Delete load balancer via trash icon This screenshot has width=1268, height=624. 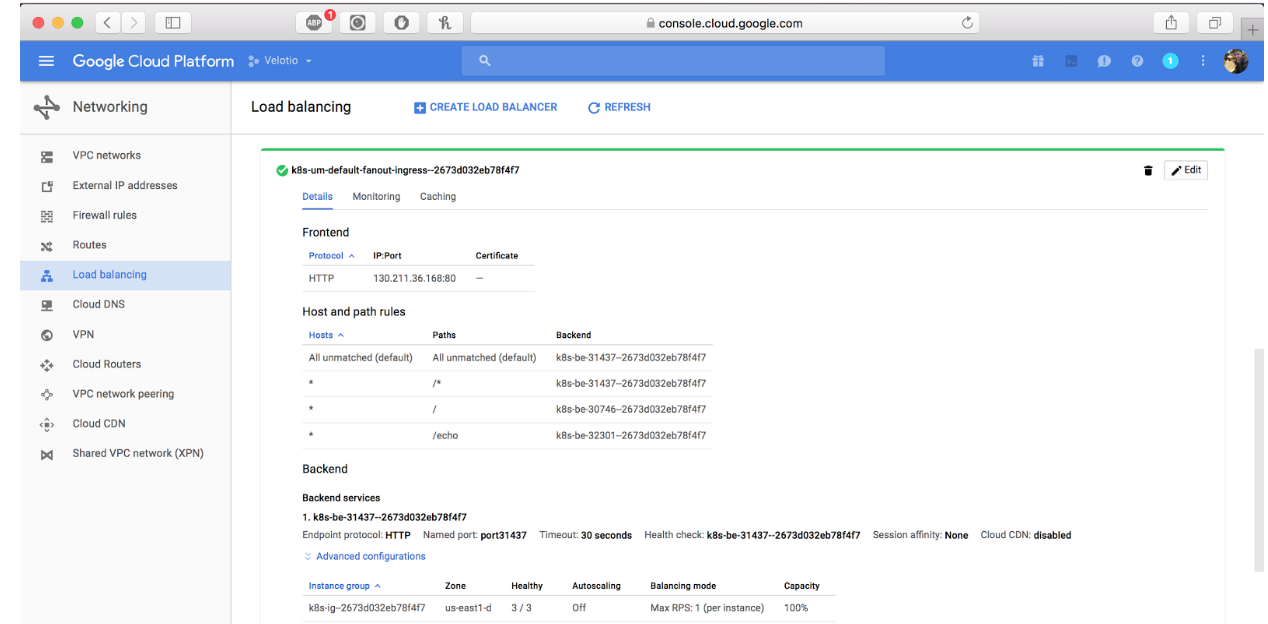[x=1147, y=171]
